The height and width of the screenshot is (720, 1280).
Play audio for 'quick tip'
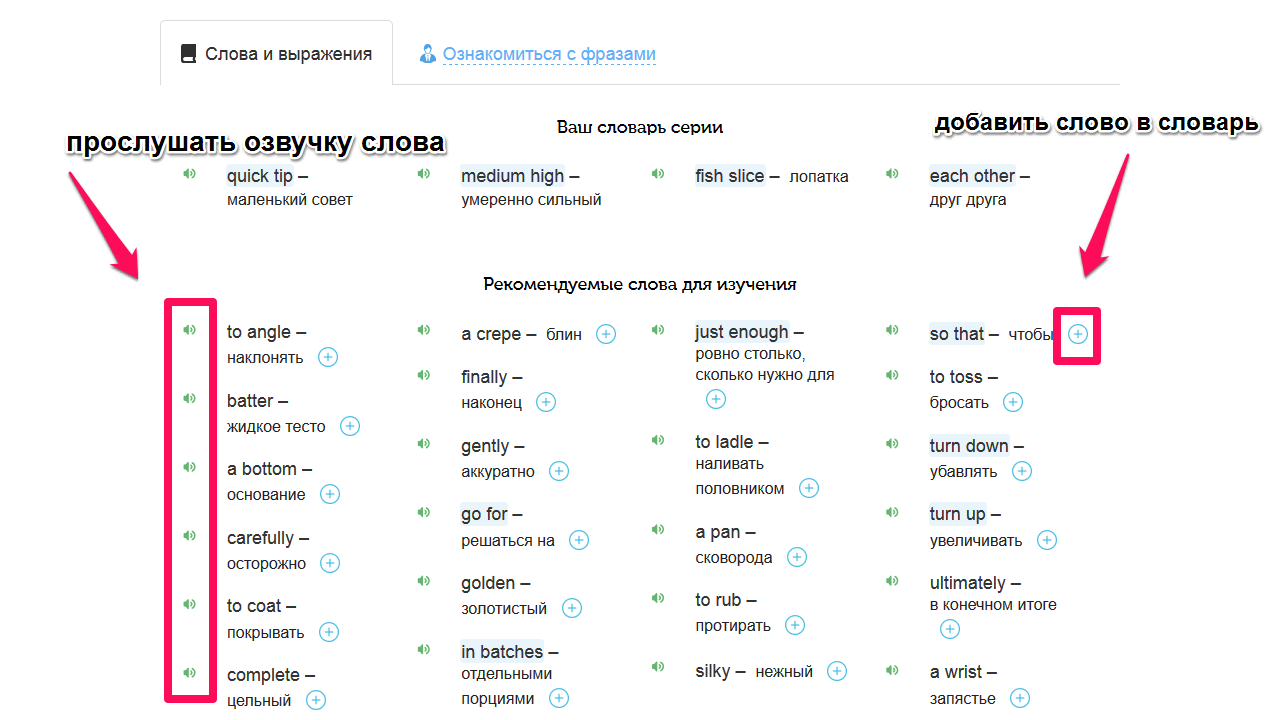point(190,174)
